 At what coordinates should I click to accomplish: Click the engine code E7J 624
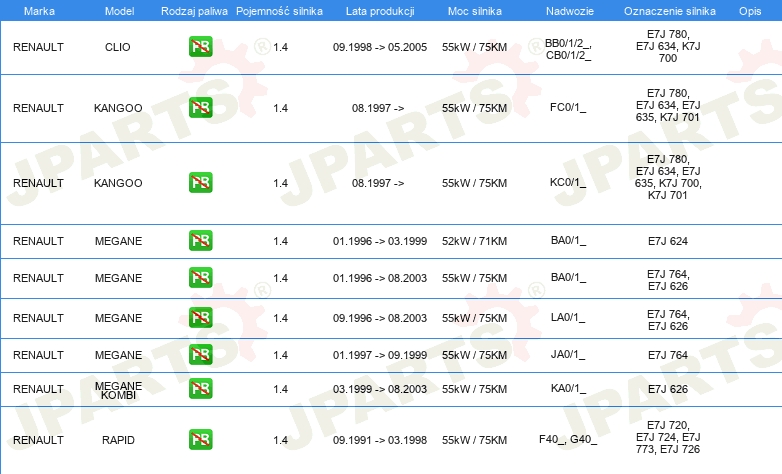click(x=668, y=241)
